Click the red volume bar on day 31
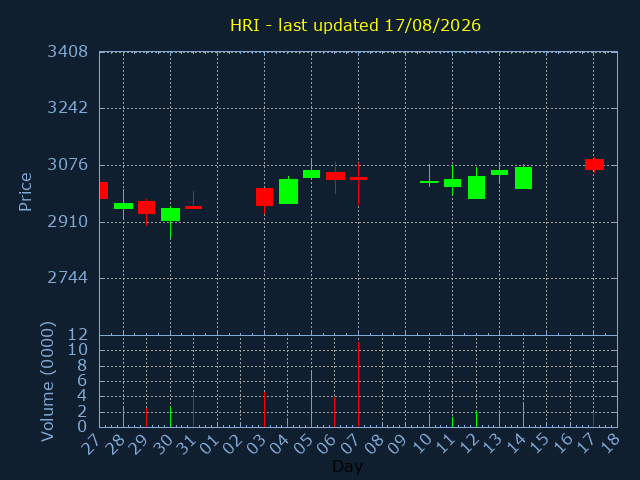The width and height of the screenshot is (640, 480). click(193, 410)
